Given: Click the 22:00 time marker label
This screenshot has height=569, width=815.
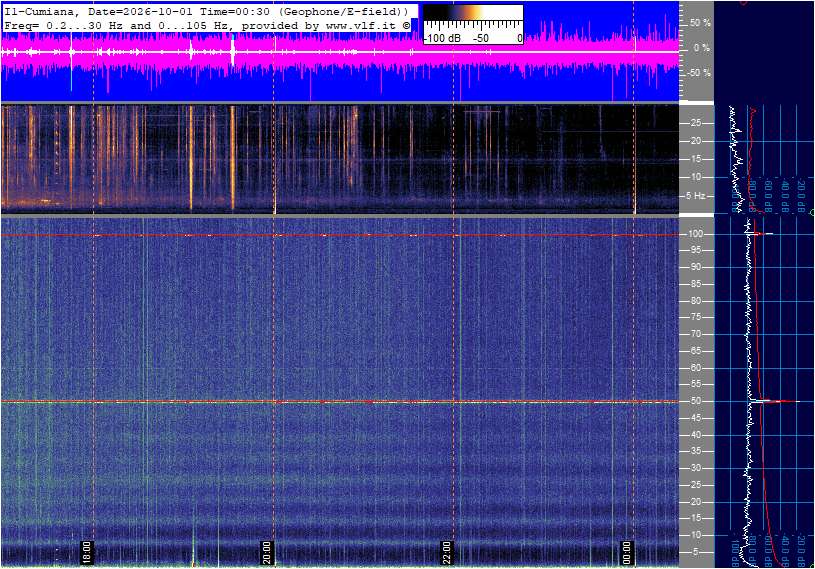Looking at the screenshot, I should pos(446,552).
